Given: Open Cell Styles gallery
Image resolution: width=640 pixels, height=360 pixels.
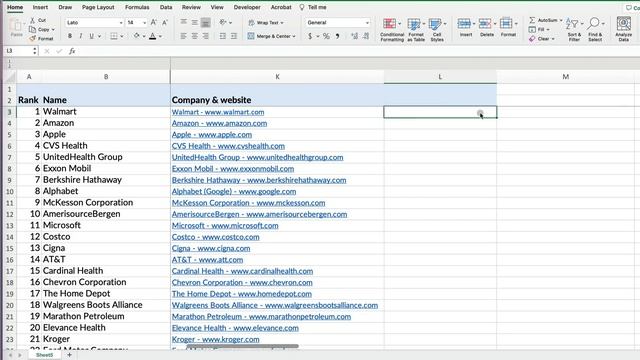Looking at the screenshot, I should coord(437,29).
